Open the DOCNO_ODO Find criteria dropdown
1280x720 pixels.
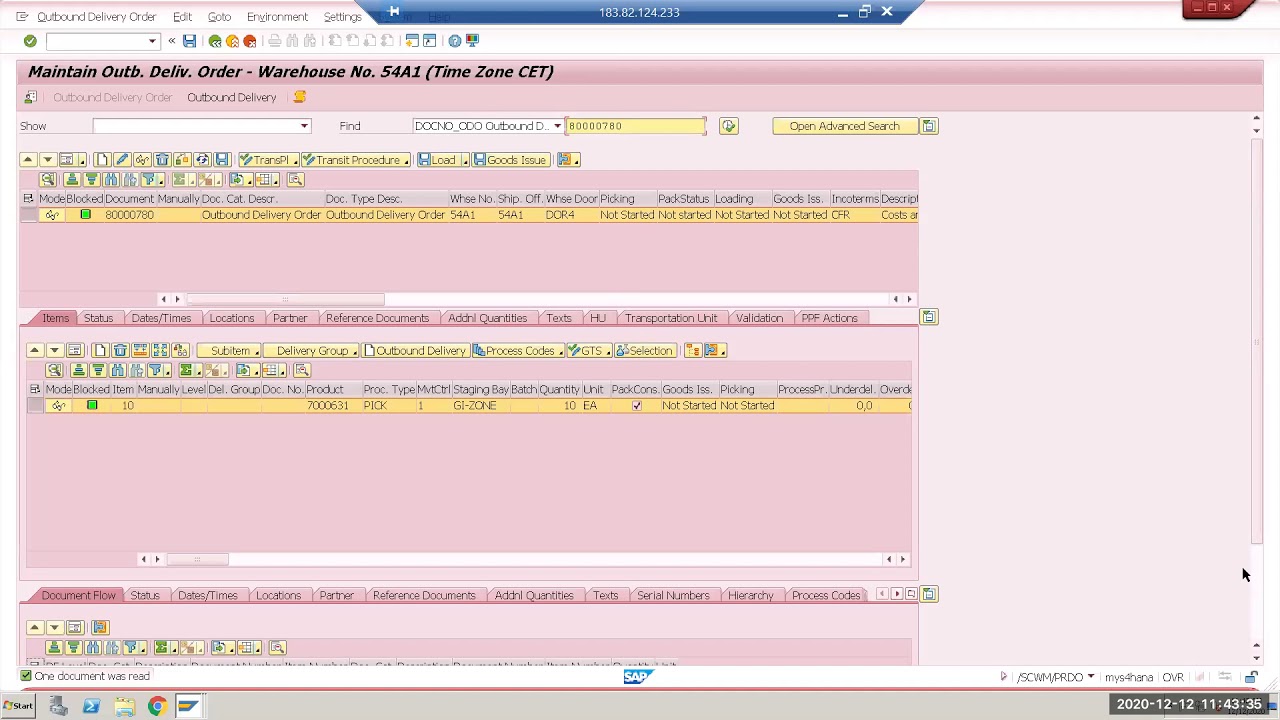[557, 126]
